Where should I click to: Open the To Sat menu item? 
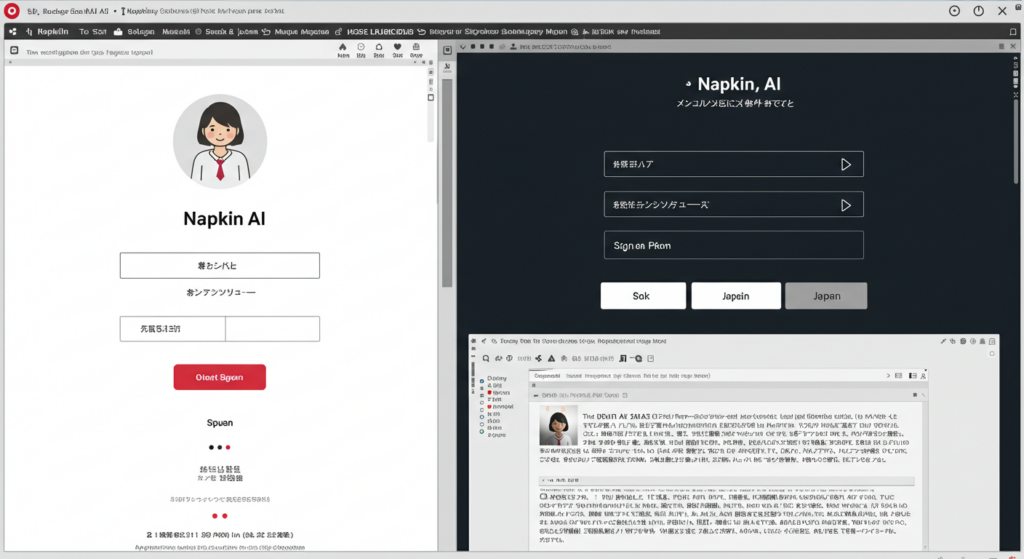[93, 31]
